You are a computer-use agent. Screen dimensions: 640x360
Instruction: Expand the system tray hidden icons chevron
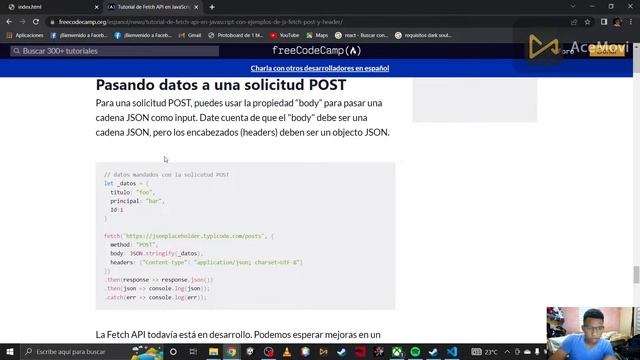[507, 351]
